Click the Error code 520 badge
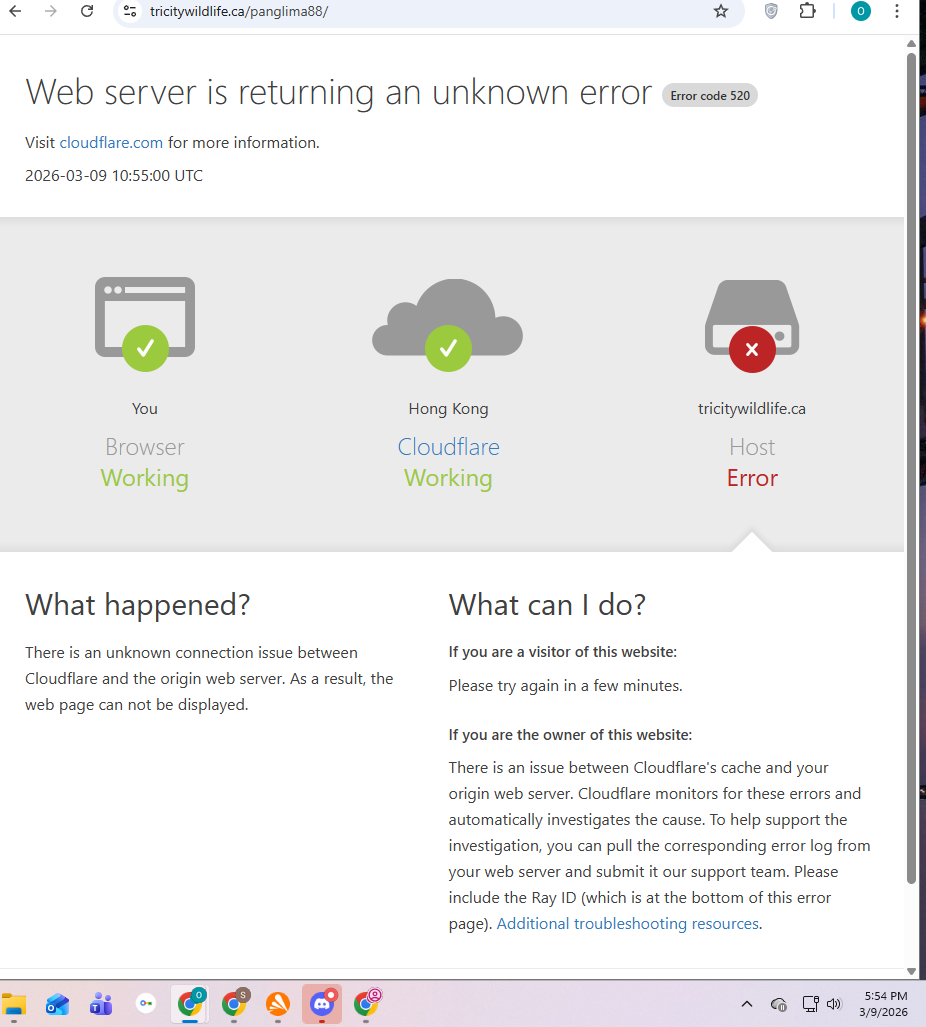The width and height of the screenshot is (926, 1027). [x=710, y=96]
